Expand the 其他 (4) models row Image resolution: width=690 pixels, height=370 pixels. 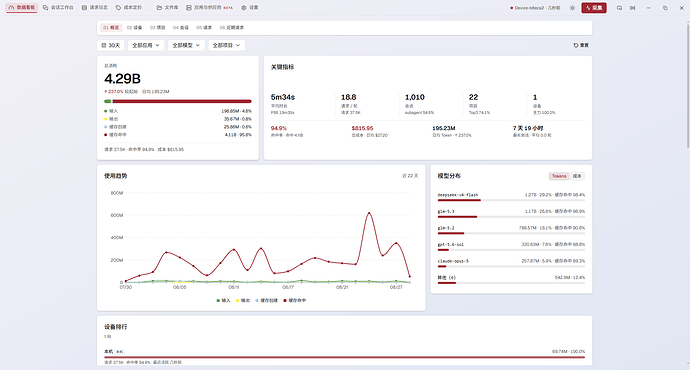(511, 280)
